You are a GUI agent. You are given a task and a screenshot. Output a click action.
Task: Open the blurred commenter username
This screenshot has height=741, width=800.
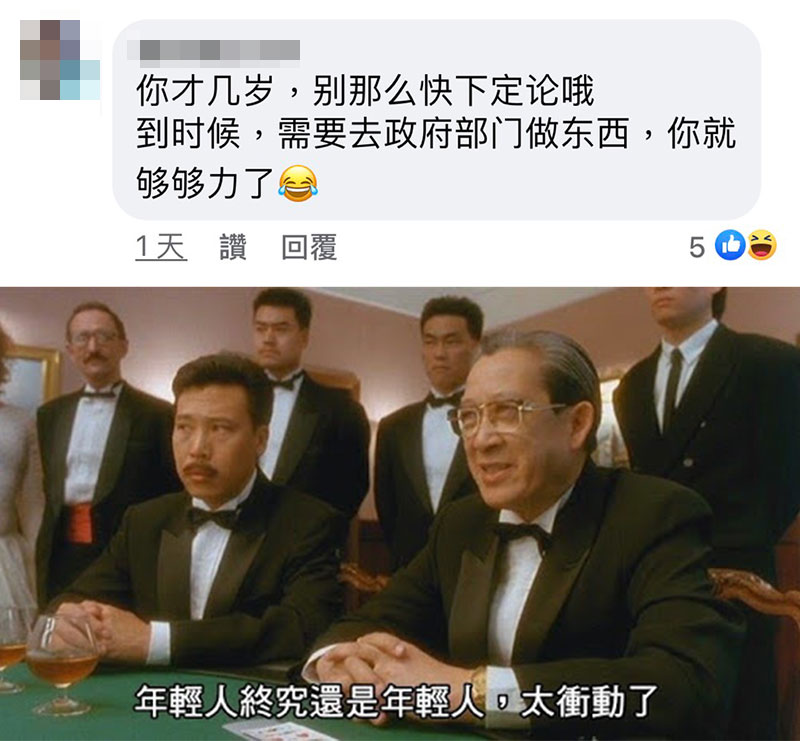click(x=213, y=52)
